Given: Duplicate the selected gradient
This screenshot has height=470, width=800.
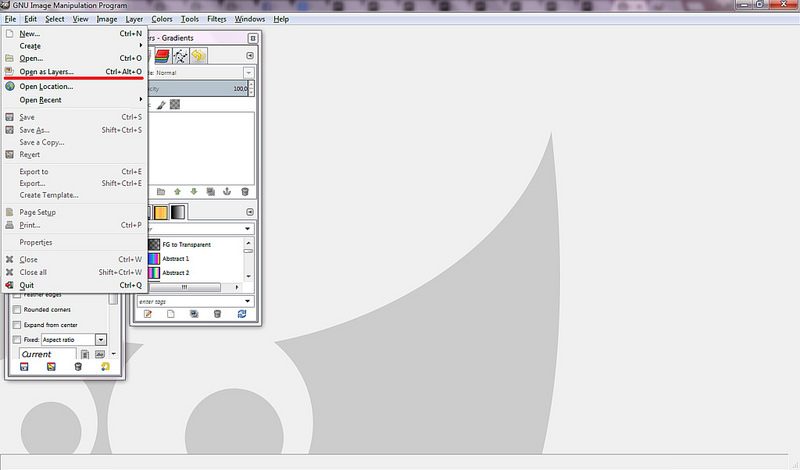Looking at the screenshot, I should pyautogui.click(x=194, y=314).
